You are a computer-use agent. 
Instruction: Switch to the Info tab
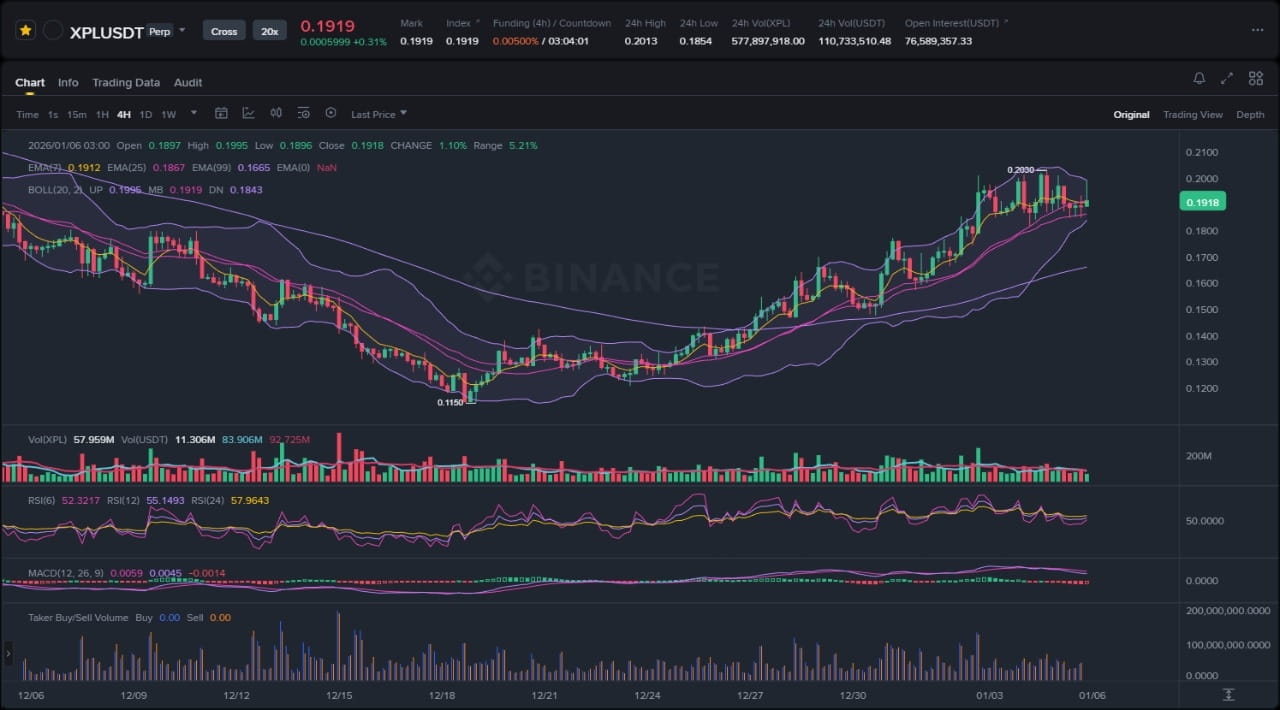pyautogui.click(x=68, y=83)
